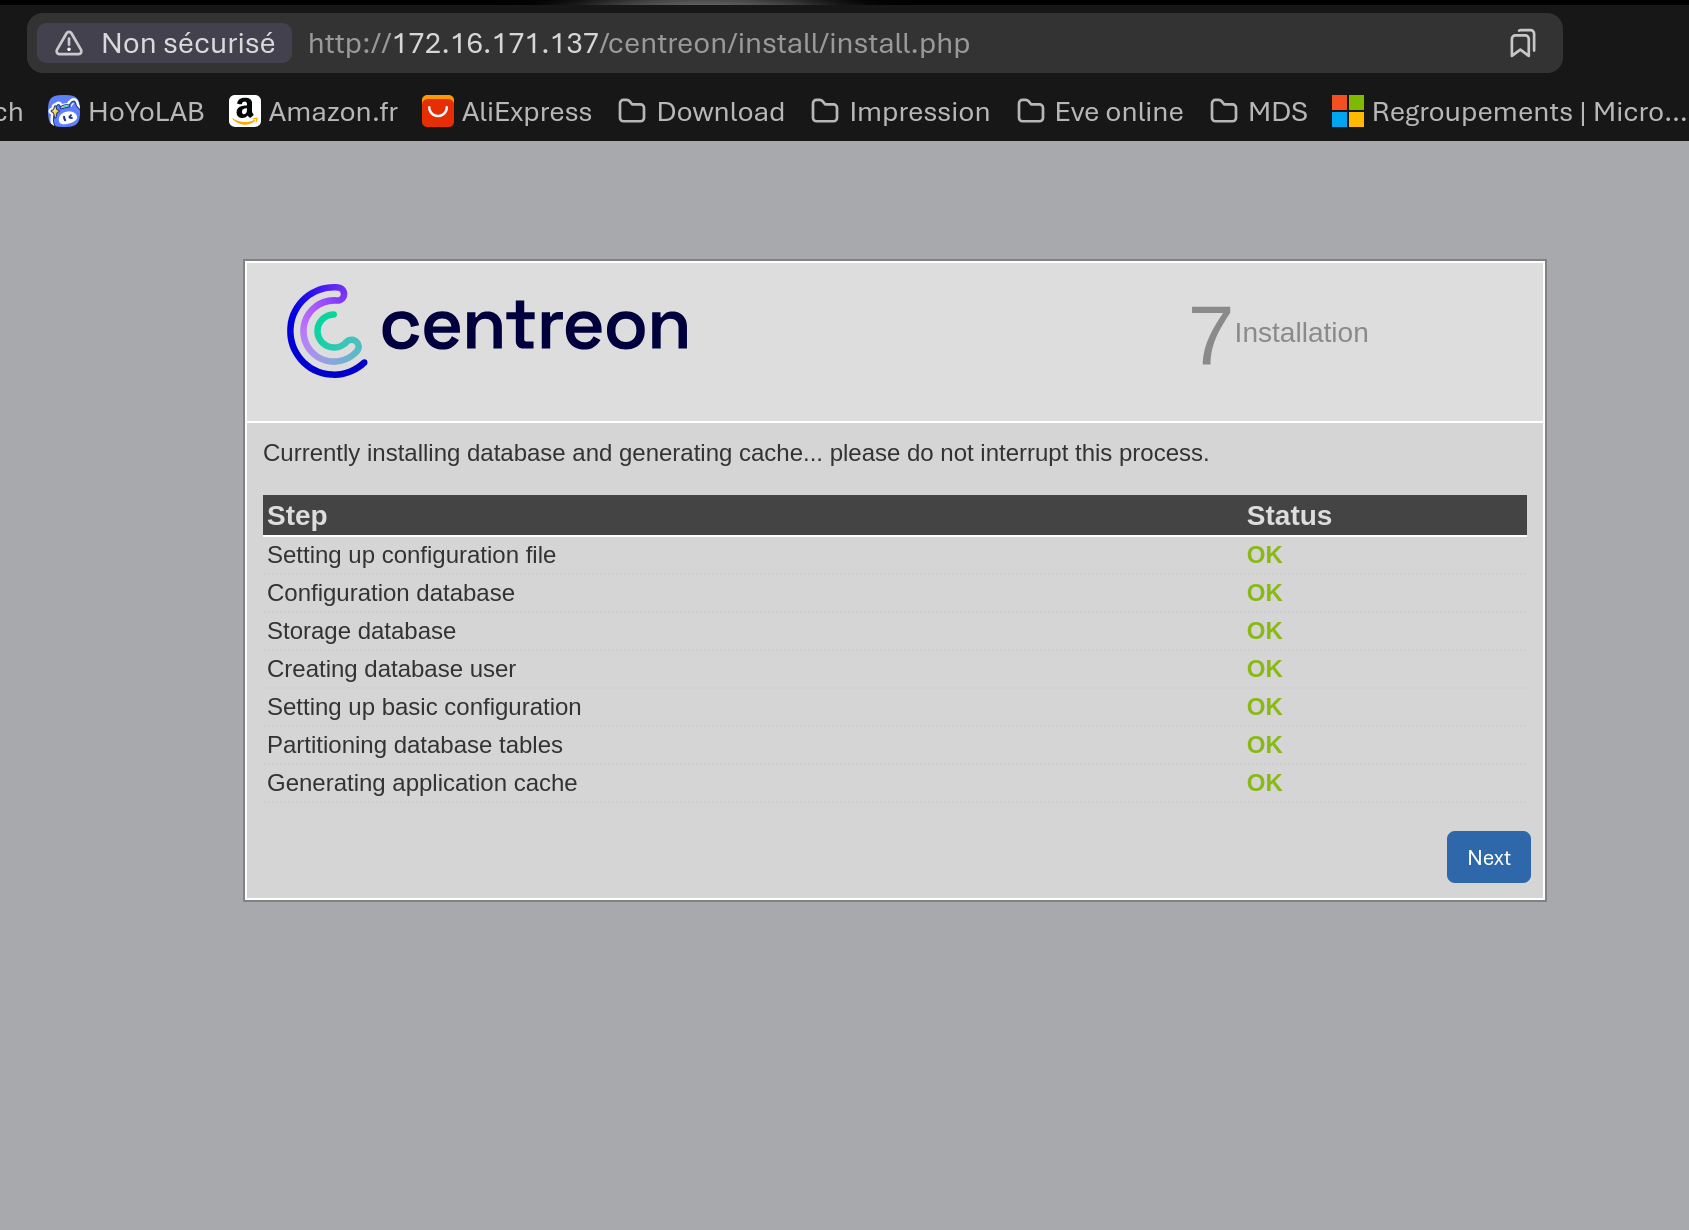
Task: Click the bookmarks icon in the address bar
Action: pyautogui.click(x=1522, y=43)
